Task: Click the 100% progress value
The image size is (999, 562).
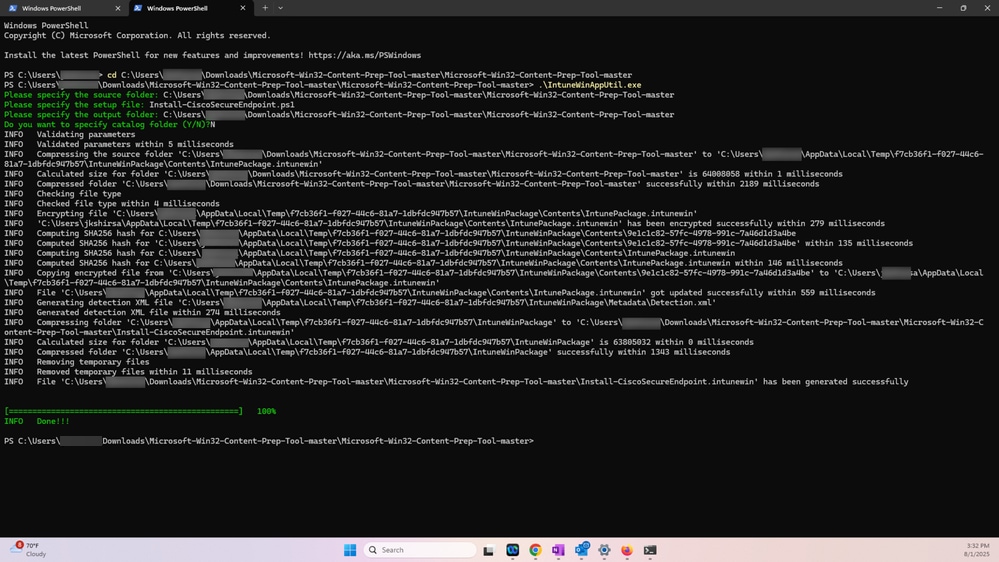Action: (266, 411)
